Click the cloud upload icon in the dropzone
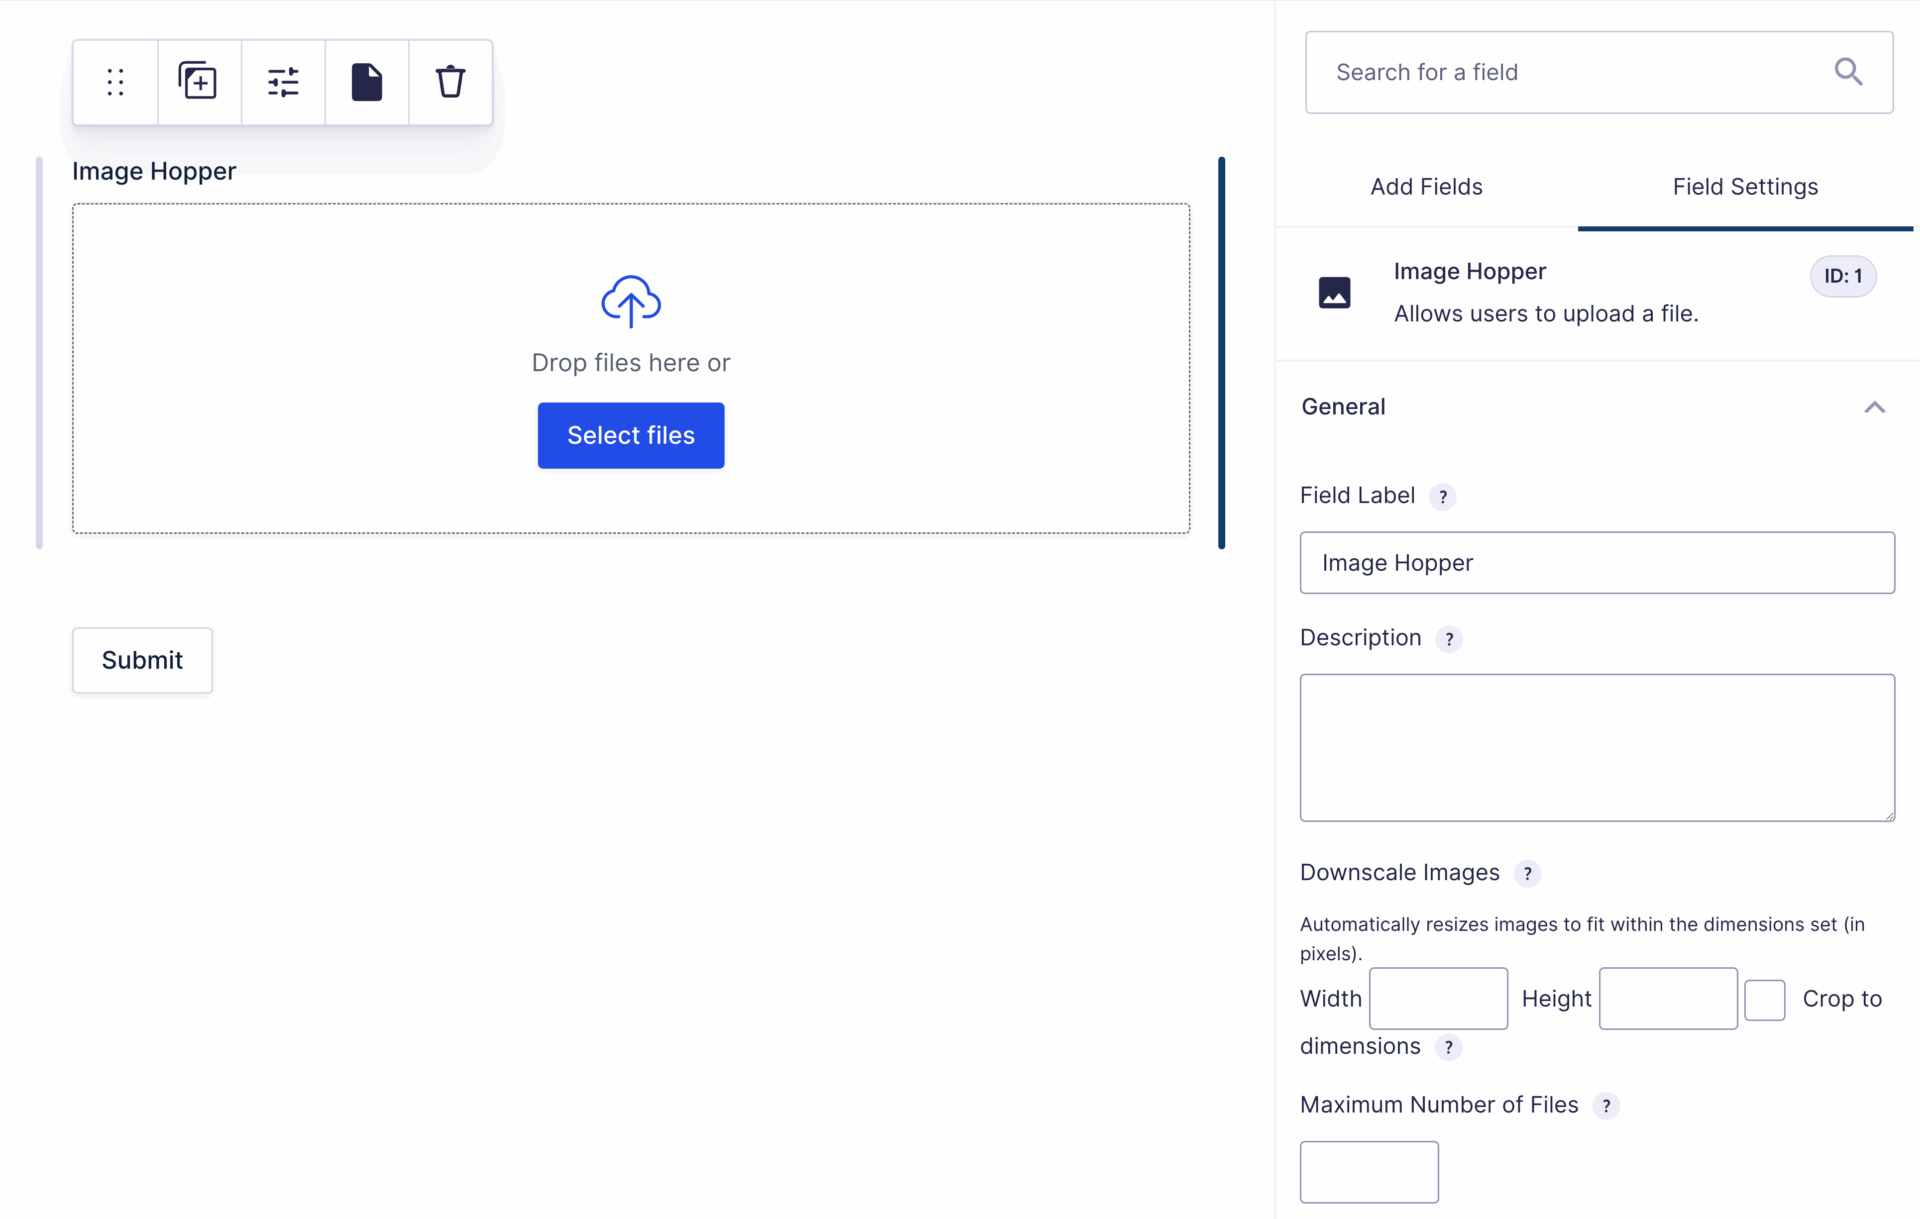1920x1219 pixels. pos(630,301)
